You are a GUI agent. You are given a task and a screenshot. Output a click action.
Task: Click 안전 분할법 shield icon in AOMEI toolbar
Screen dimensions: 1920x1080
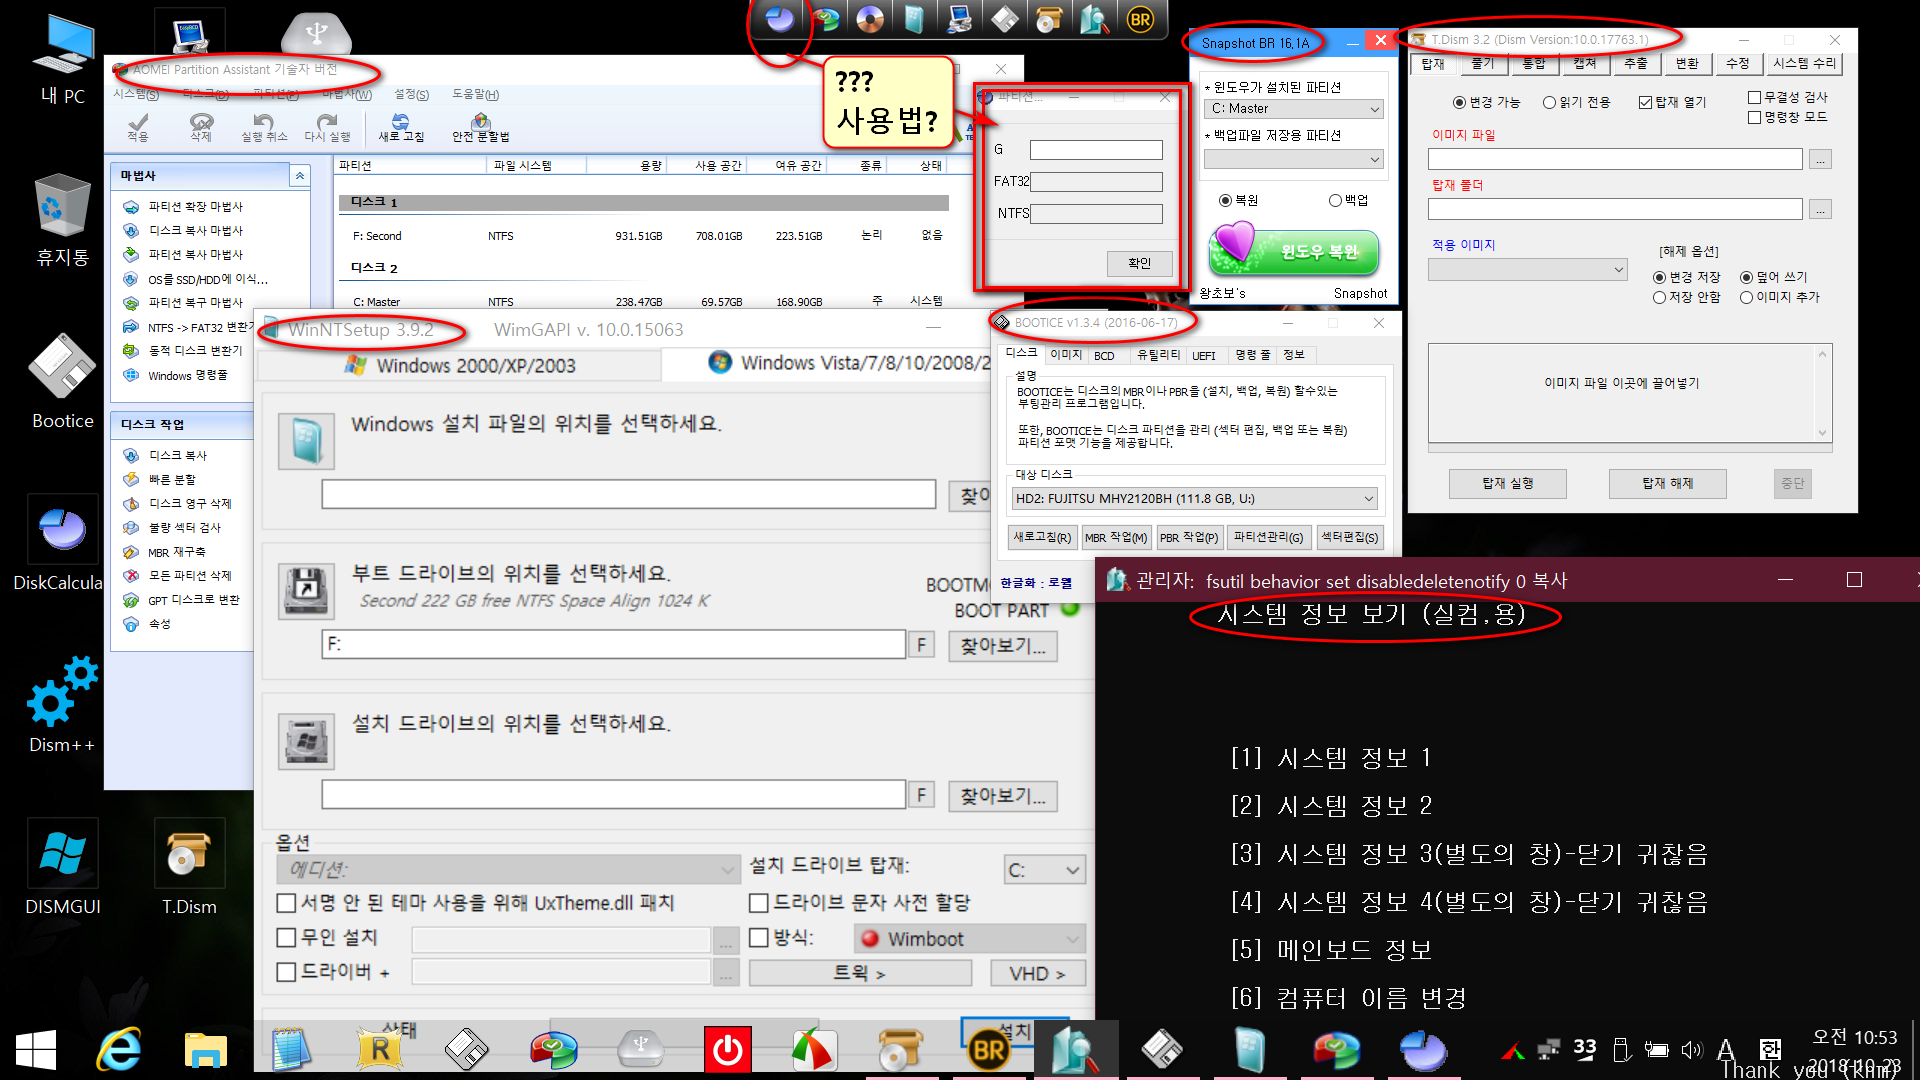[480, 126]
